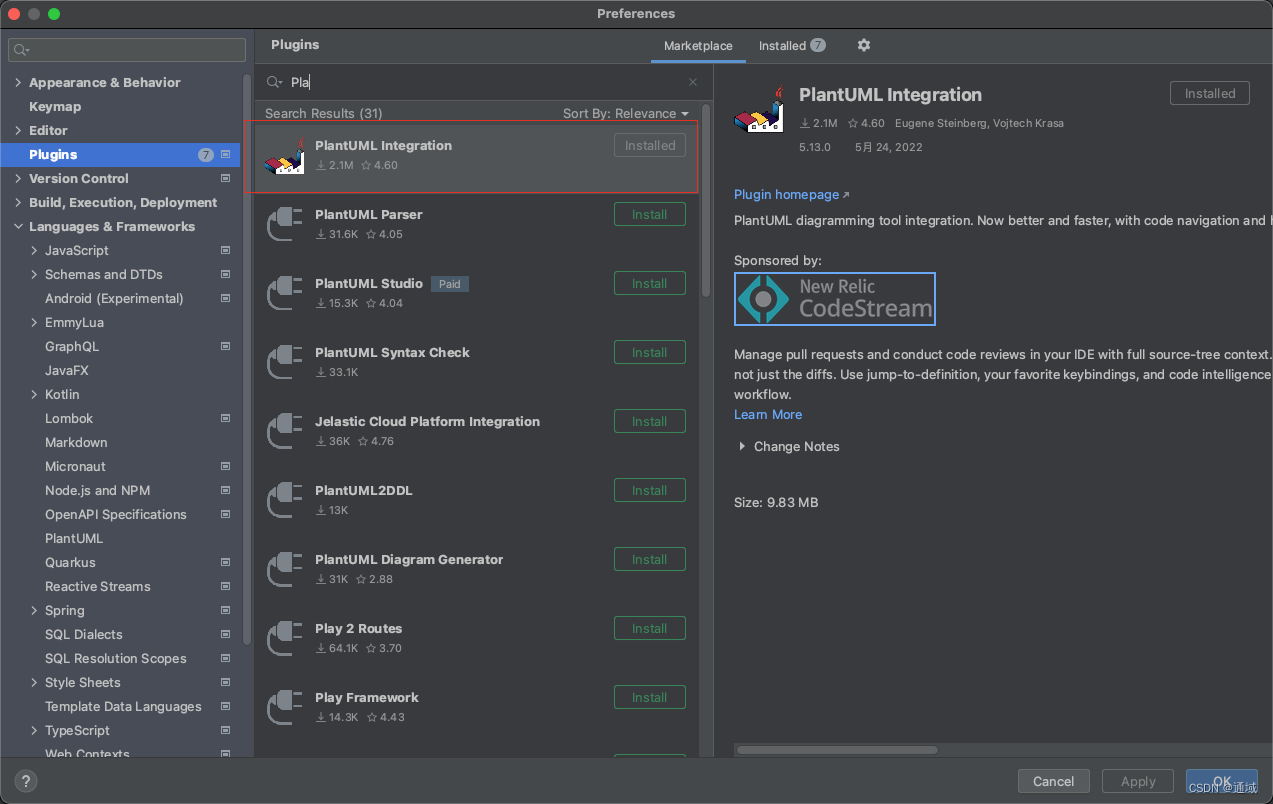This screenshot has height=804, width=1273.
Task: Click project-level icon beside Version Control
Action: coord(225,179)
